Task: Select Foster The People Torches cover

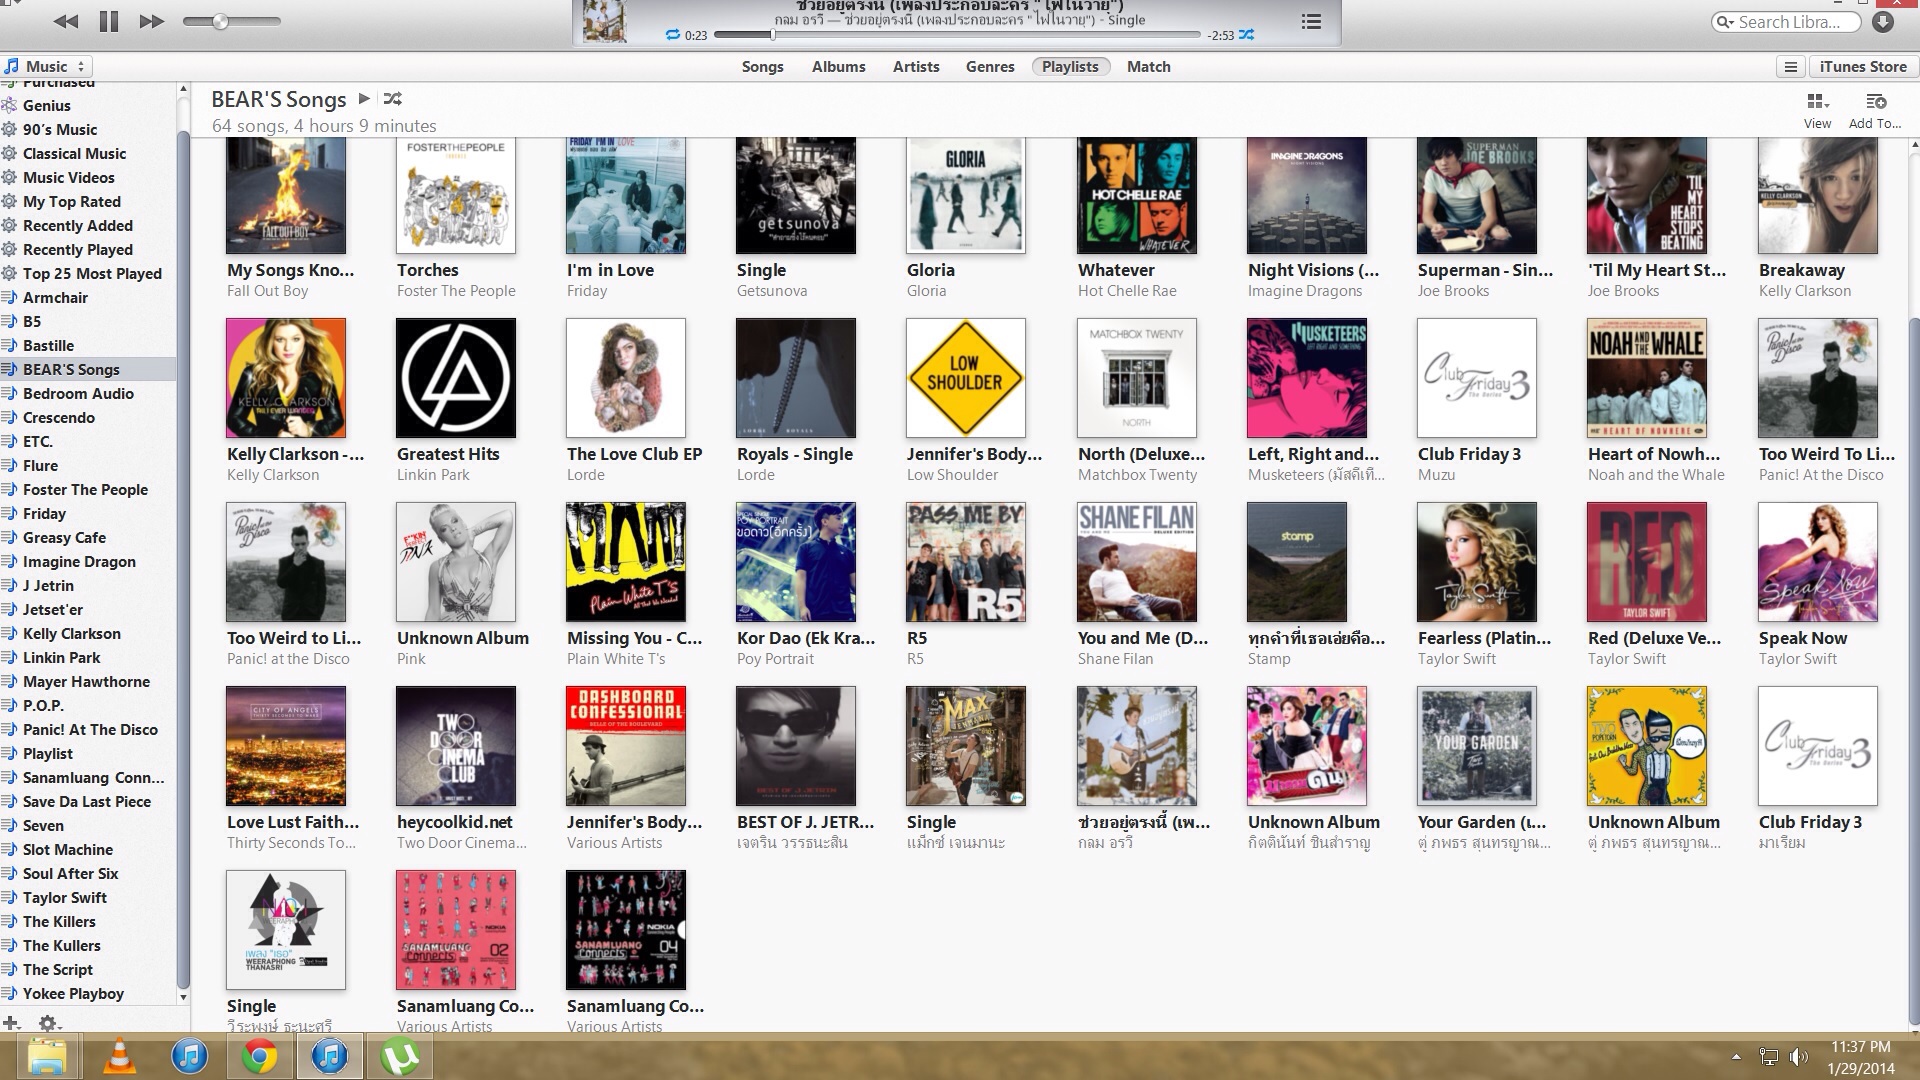Action: pos(456,195)
